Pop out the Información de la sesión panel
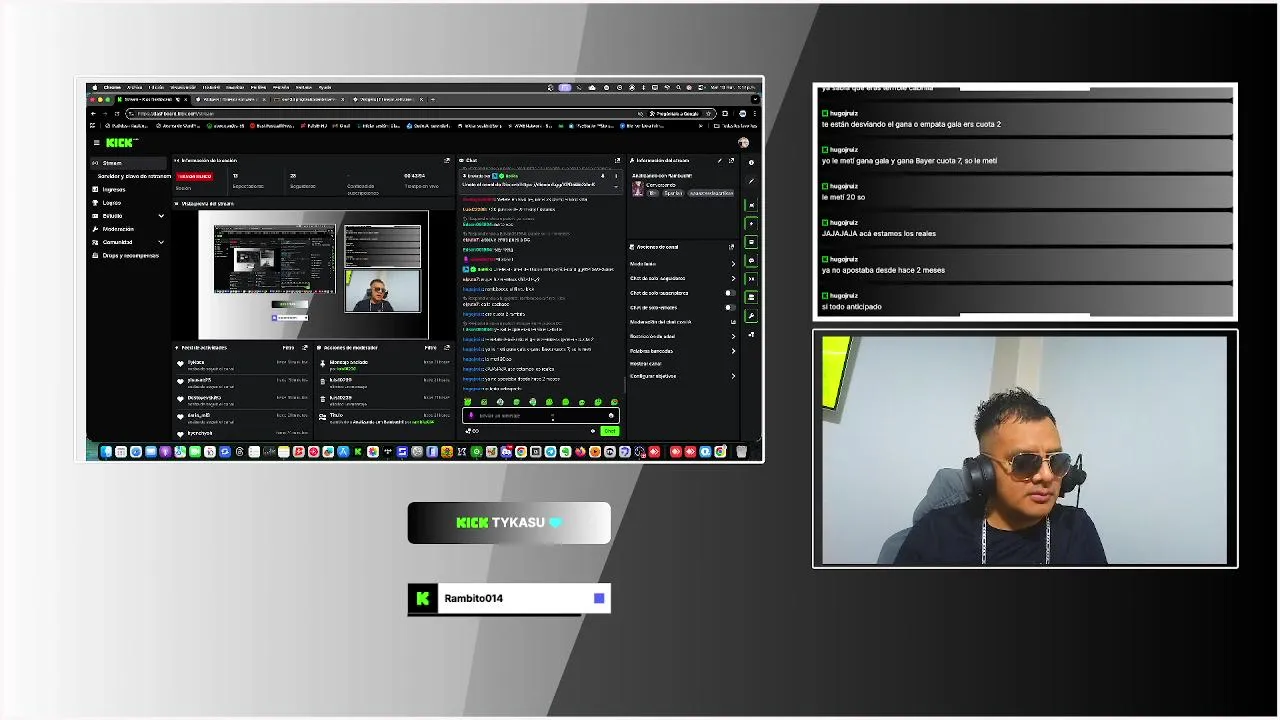Viewport: 1280px width, 720px height. click(x=447, y=160)
